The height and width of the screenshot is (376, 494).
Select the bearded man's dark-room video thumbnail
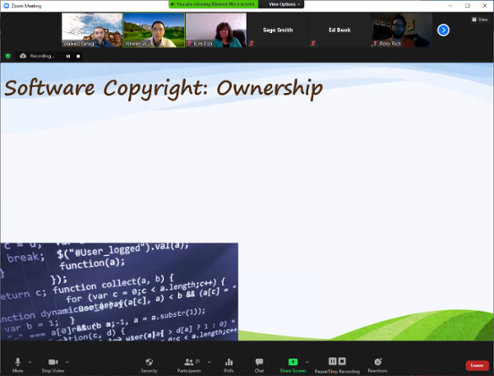coord(402,30)
